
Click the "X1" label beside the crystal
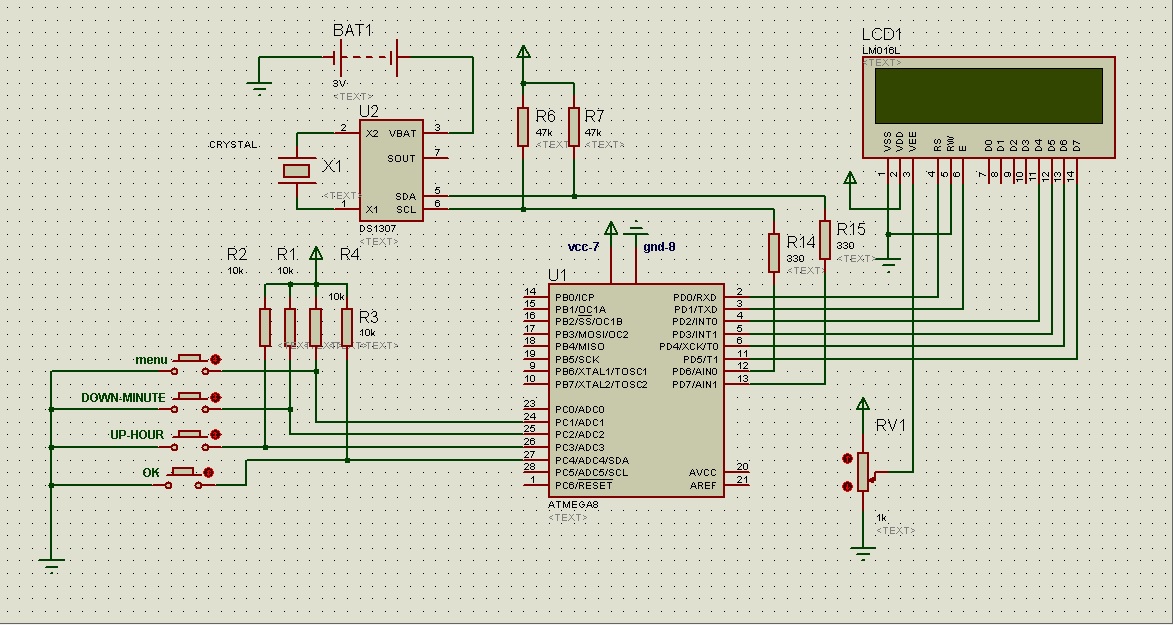tap(331, 165)
